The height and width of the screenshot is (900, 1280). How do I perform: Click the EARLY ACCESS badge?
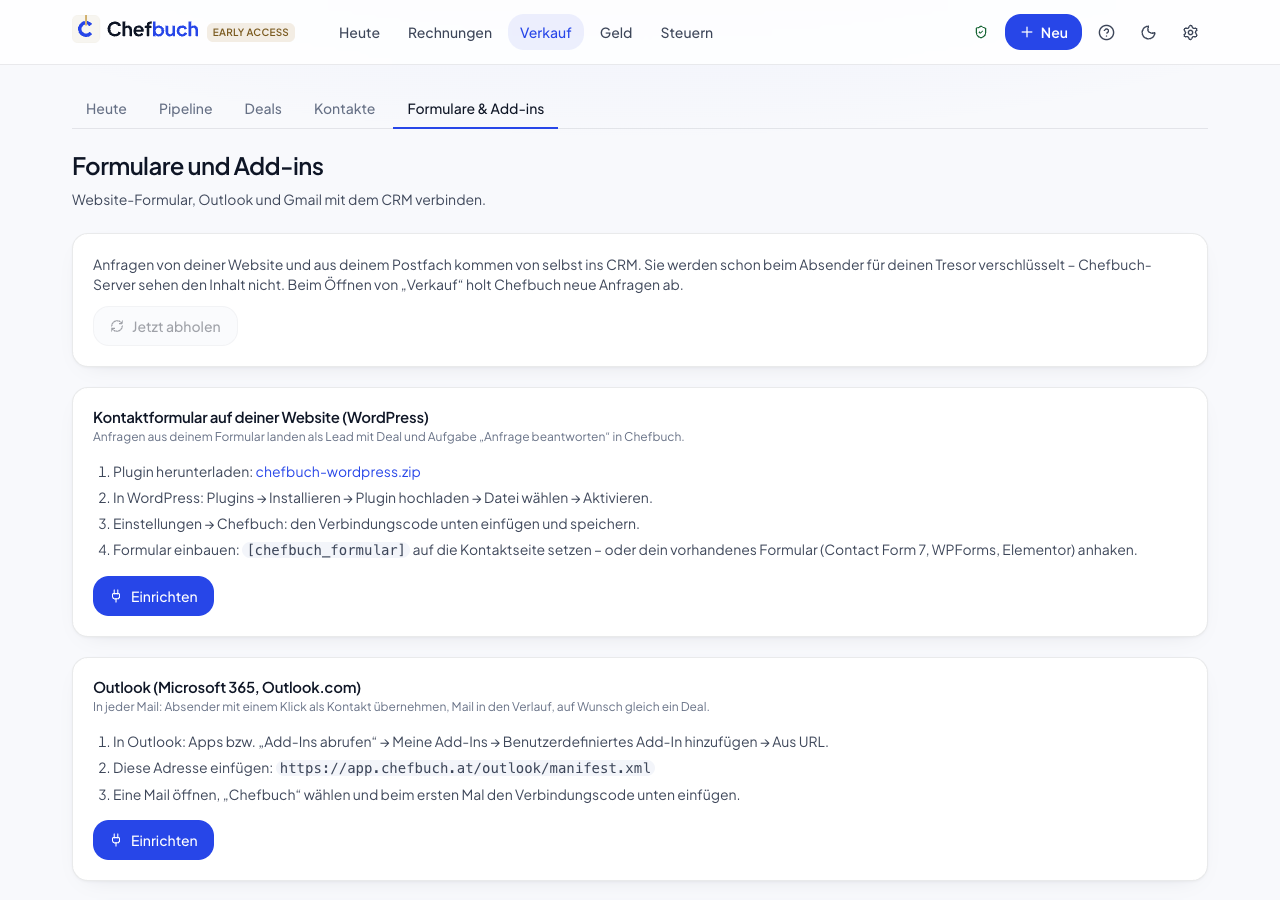pos(251,32)
